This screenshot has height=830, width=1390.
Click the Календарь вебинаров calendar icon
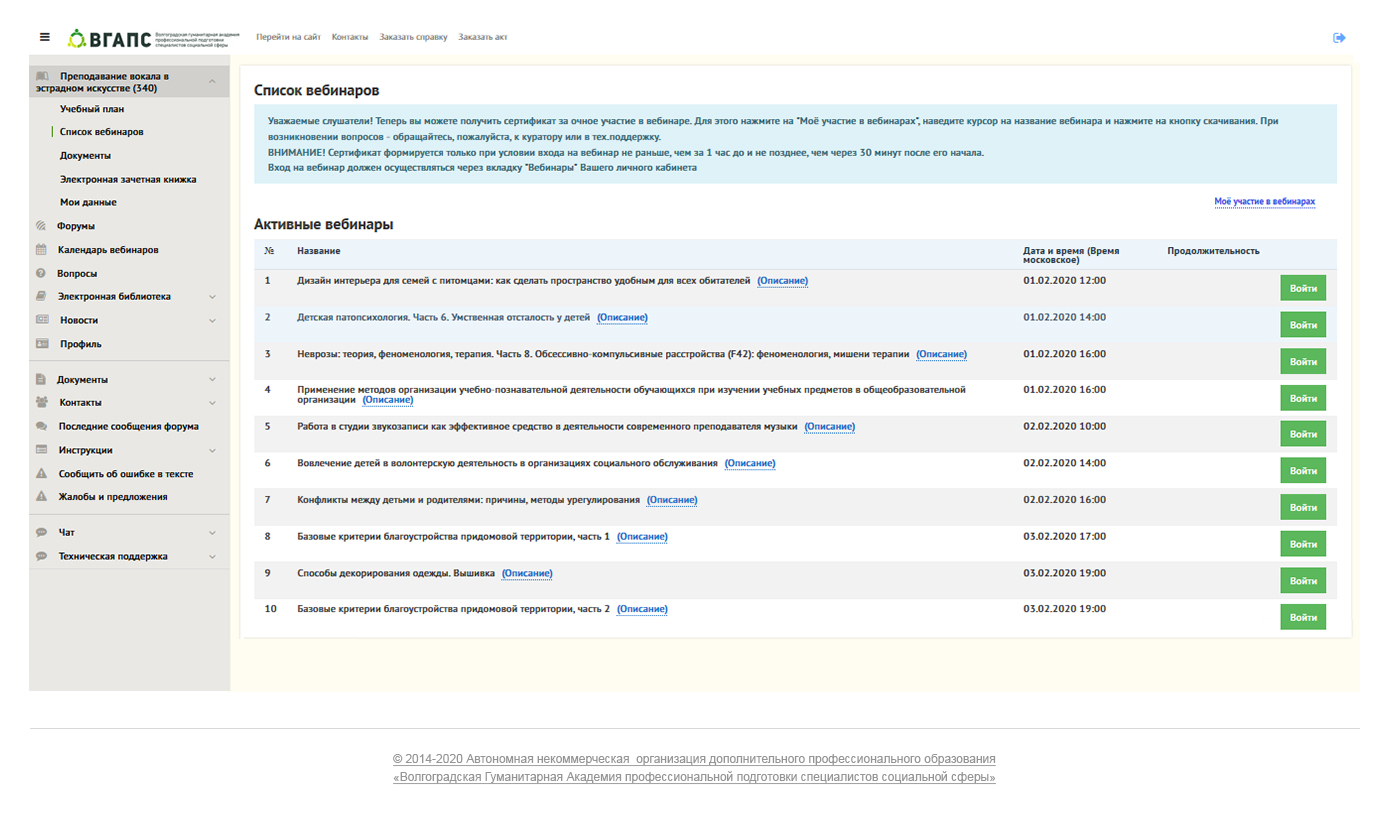coord(41,250)
